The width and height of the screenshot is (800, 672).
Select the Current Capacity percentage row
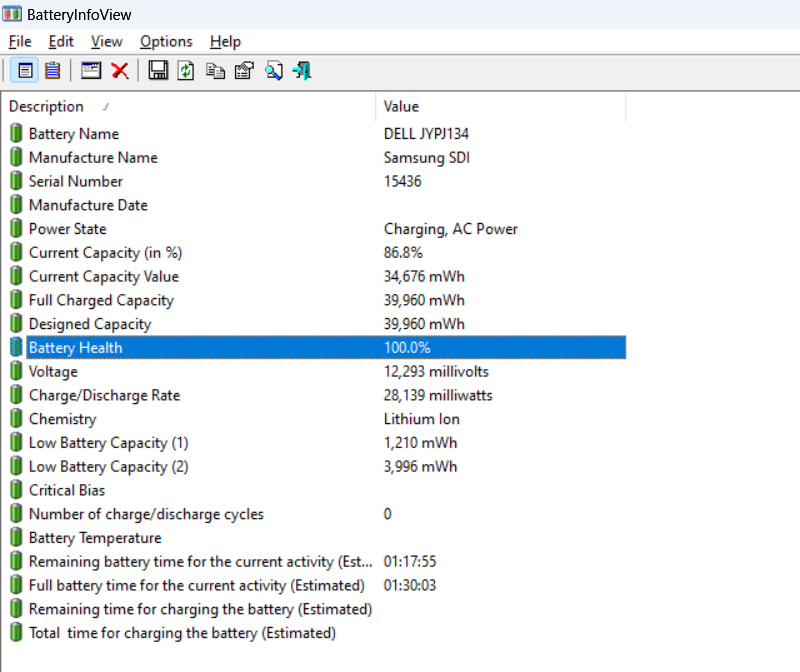[200, 252]
